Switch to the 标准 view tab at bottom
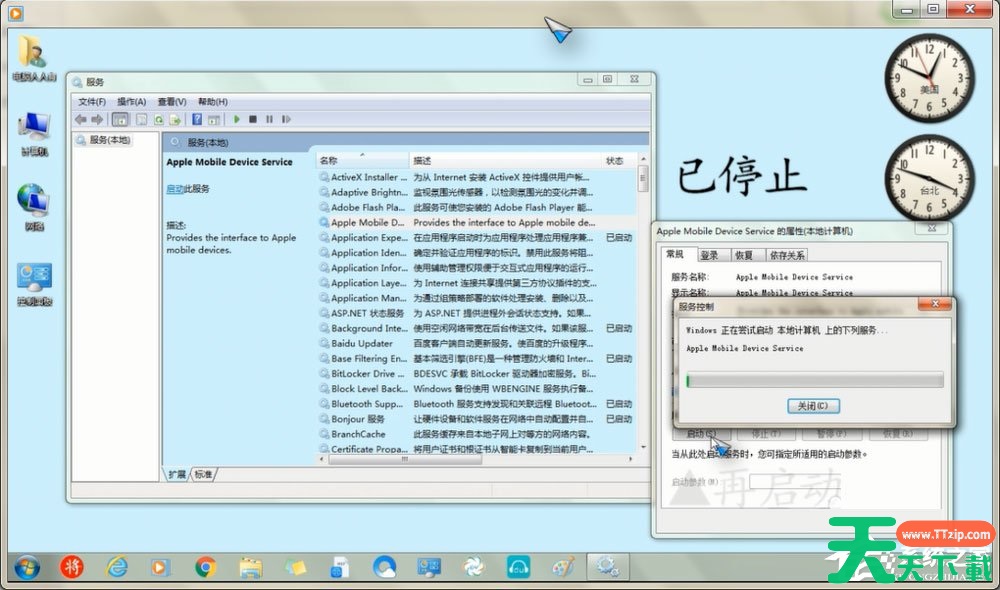Image resolution: width=1000 pixels, height=590 pixels. click(x=204, y=474)
